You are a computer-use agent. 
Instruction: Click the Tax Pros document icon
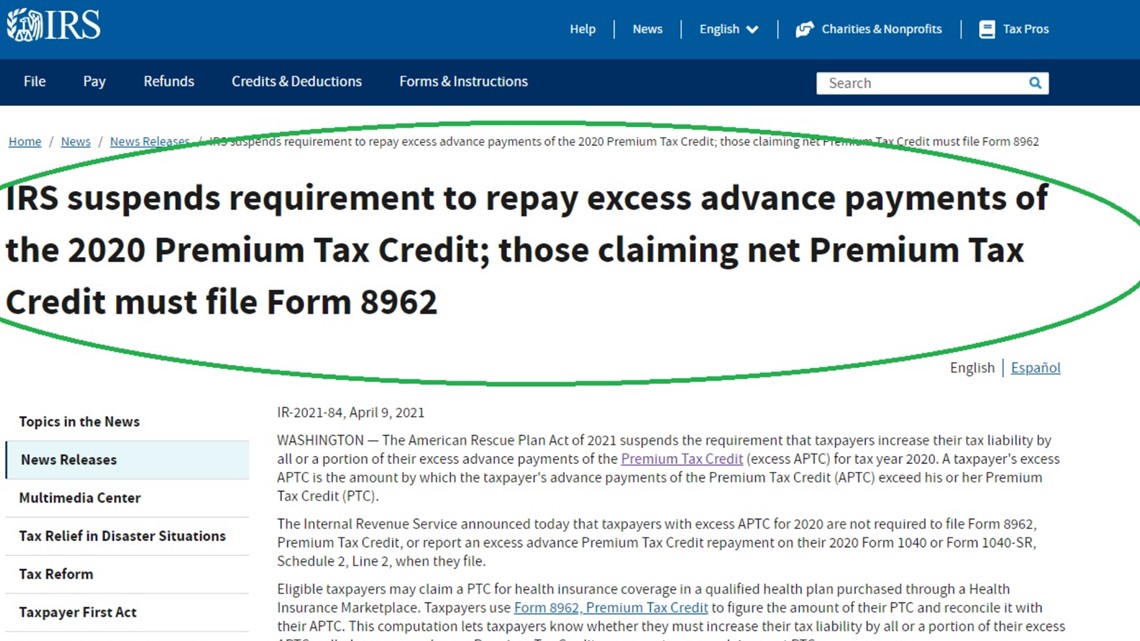(987, 29)
